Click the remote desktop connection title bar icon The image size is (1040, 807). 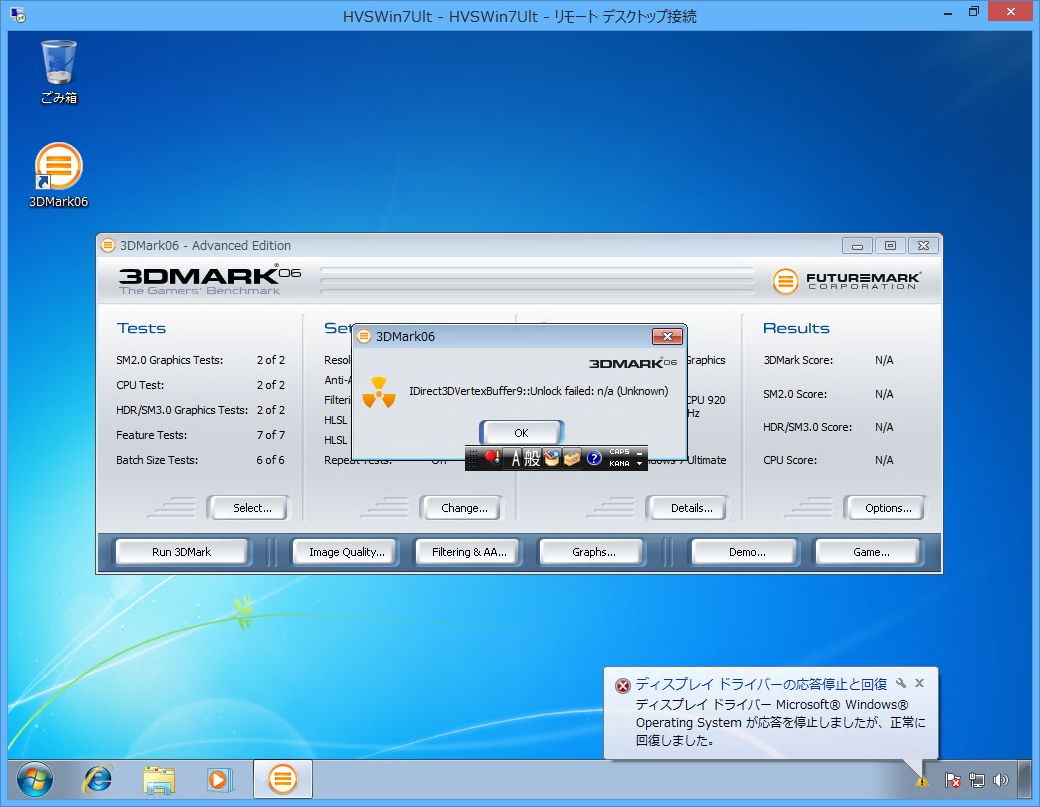pos(17,14)
